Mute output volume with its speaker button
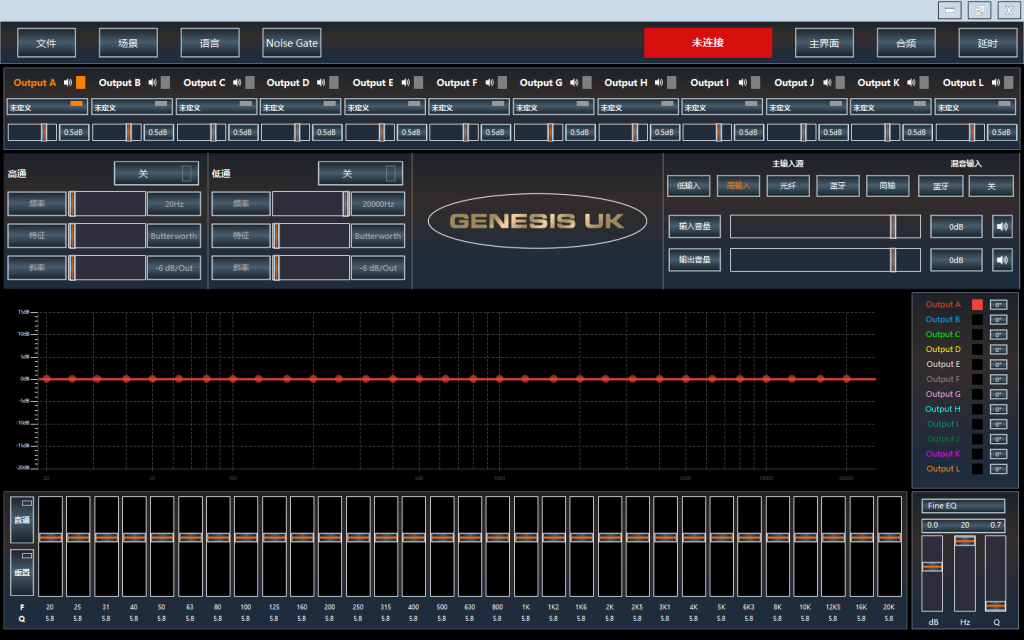 tap(1002, 260)
